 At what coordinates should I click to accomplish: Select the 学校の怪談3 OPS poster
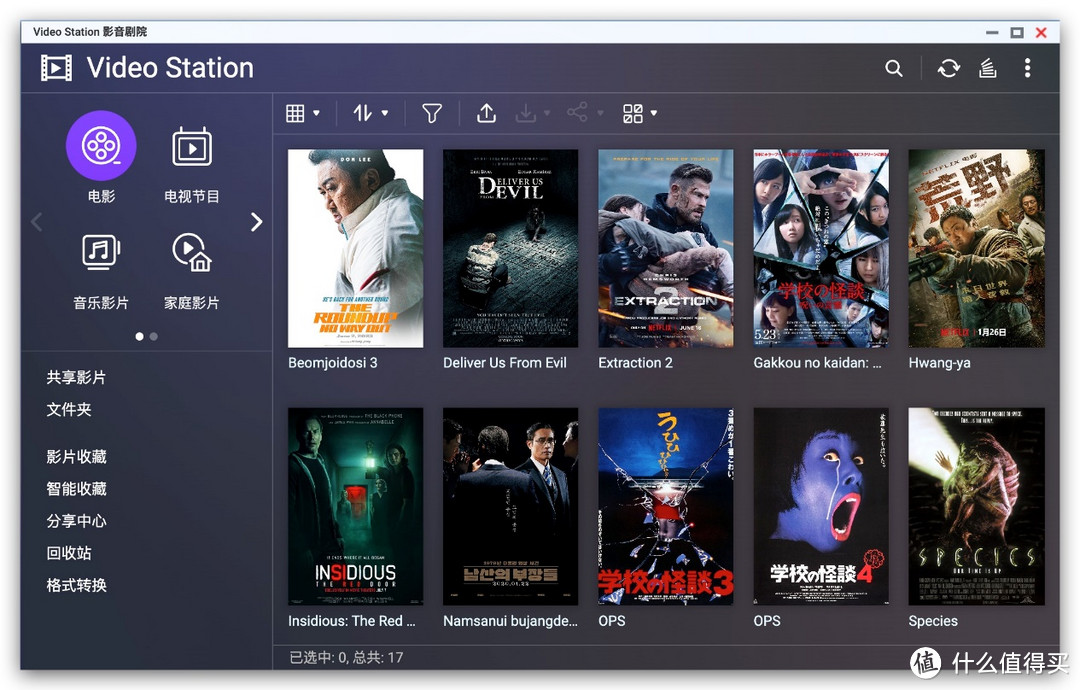tap(666, 507)
